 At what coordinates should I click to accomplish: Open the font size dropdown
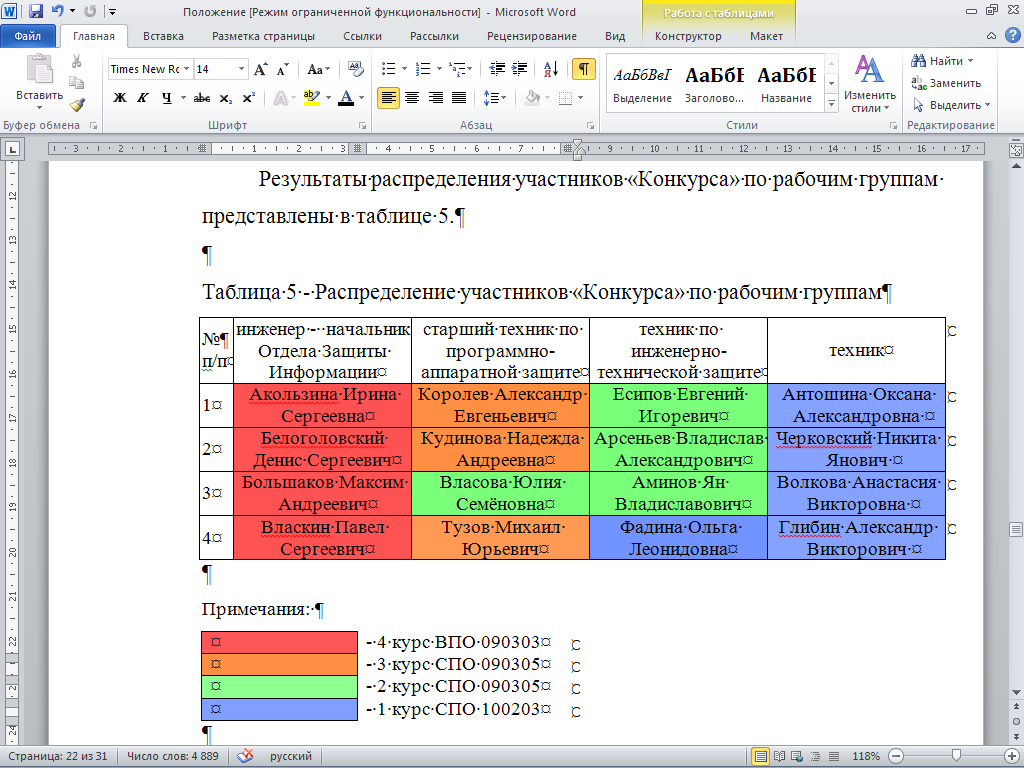[x=241, y=69]
